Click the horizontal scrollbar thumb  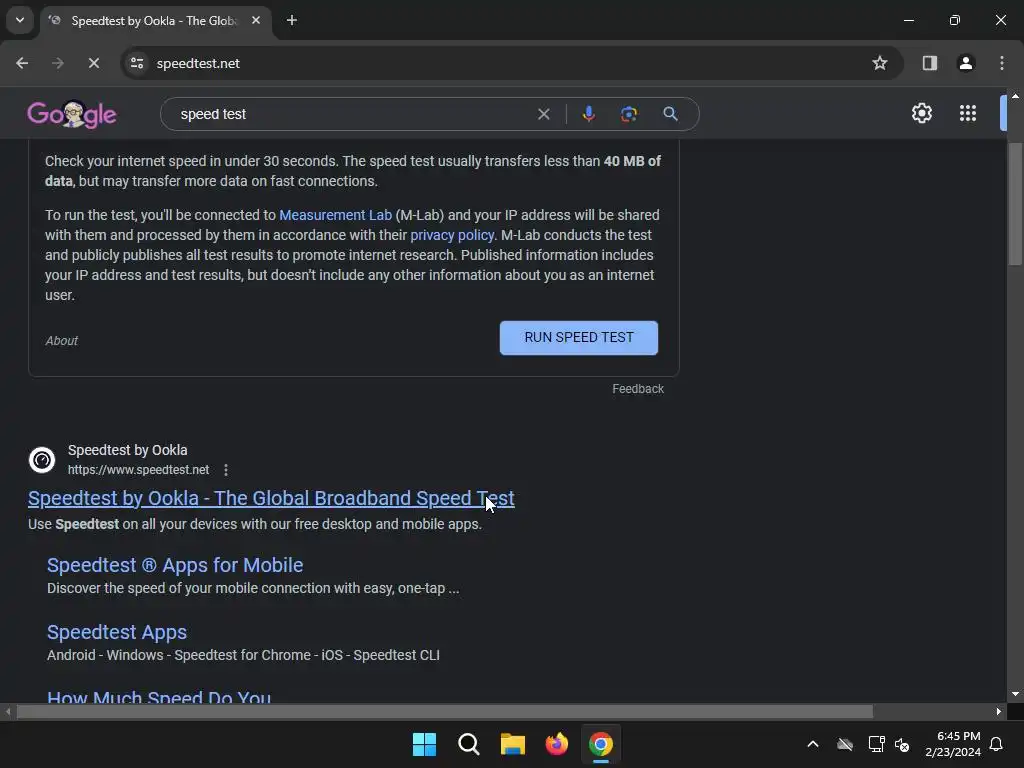pos(445,711)
